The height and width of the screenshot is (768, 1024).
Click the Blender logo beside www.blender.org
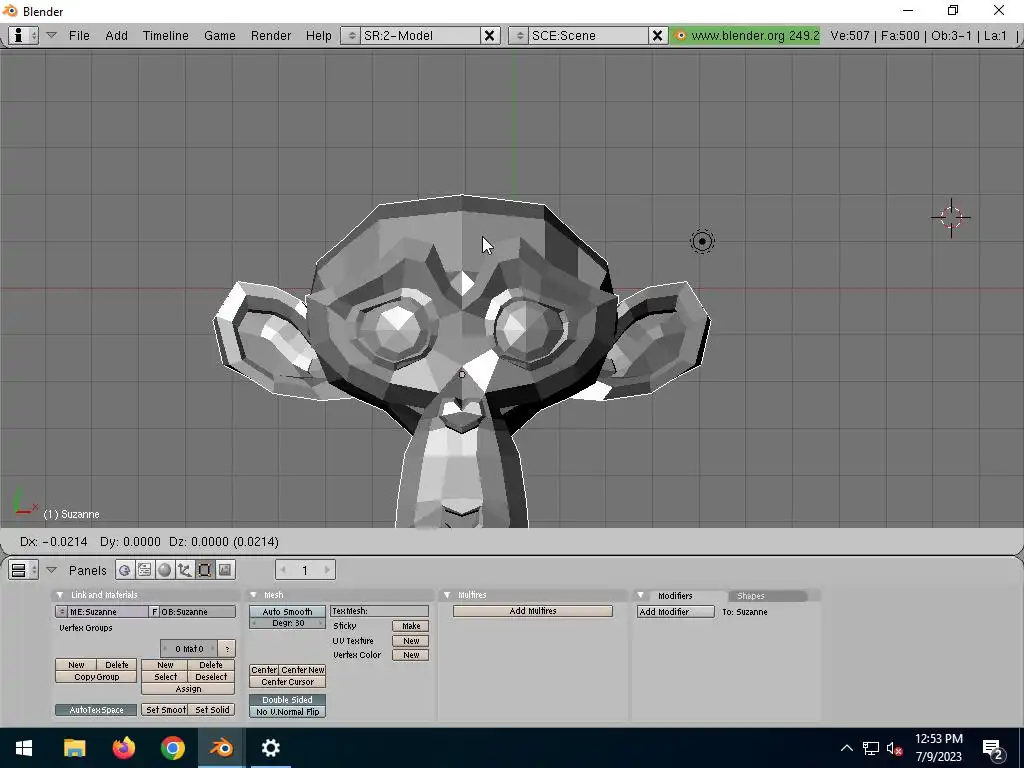click(x=680, y=35)
